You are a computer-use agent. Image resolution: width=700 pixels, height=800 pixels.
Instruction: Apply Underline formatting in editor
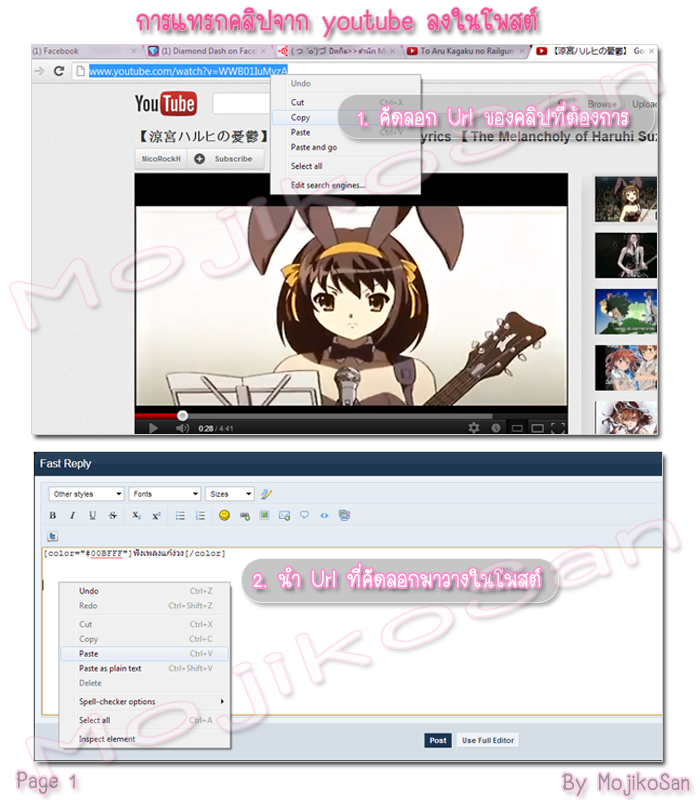[92, 516]
